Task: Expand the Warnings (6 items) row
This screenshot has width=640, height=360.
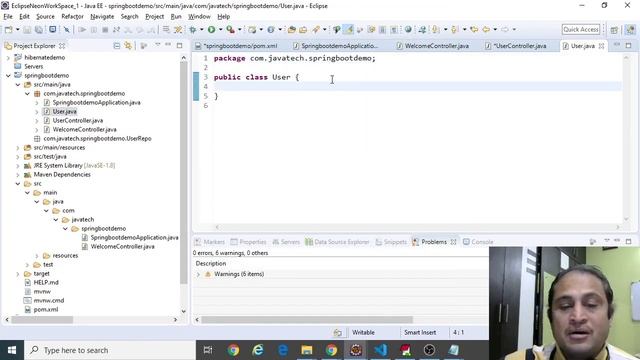Action: point(198,274)
